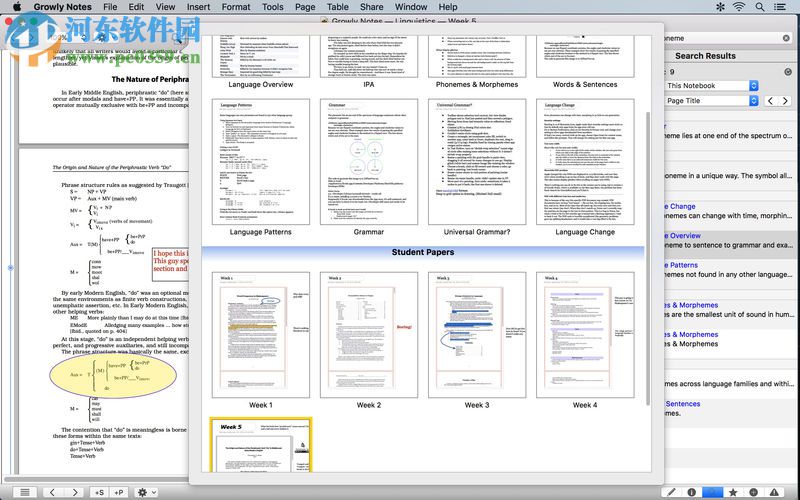Open the Format menu

click(236, 7)
